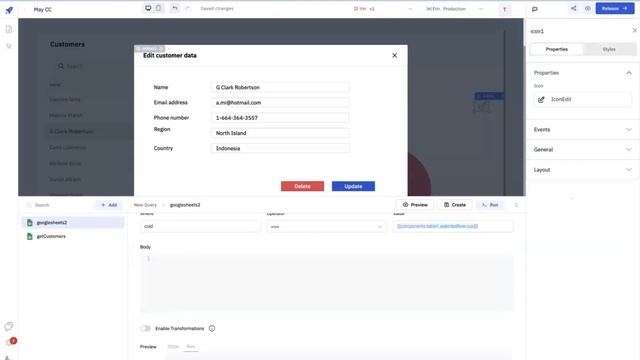Click the query Preview button
The width and height of the screenshot is (640, 360).
(415, 204)
